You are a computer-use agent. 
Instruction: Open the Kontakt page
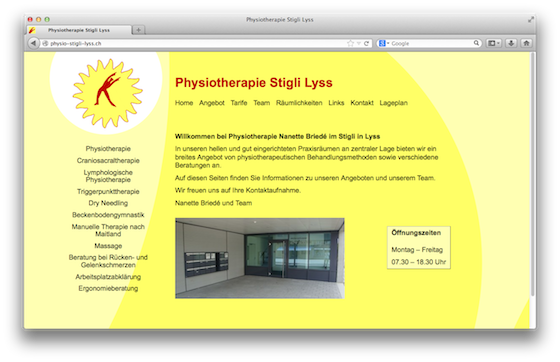[x=362, y=103]
